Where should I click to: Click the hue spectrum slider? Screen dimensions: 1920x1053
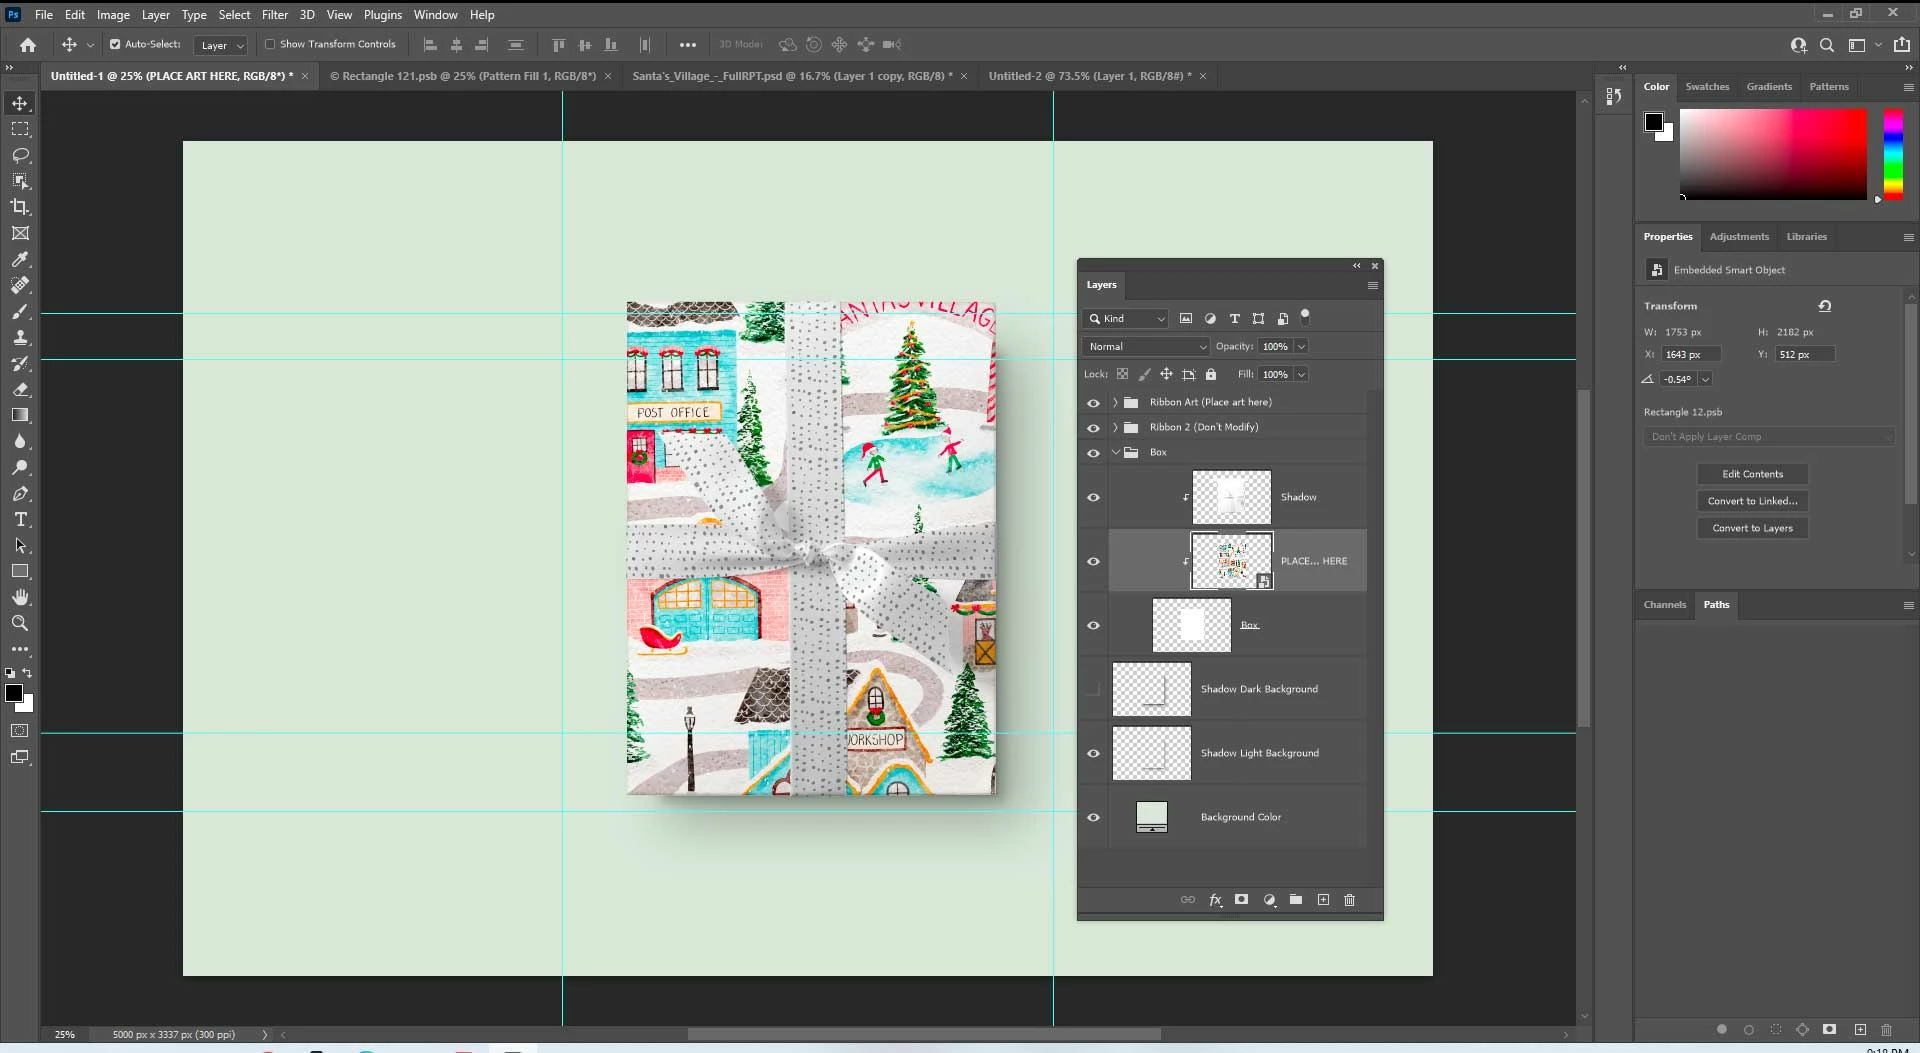1893,154
